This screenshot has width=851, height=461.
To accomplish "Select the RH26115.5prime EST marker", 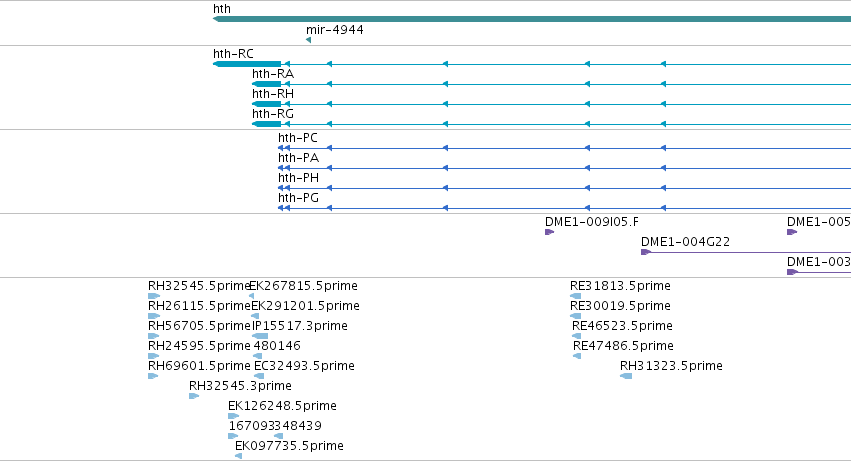I will coord(154,316).
